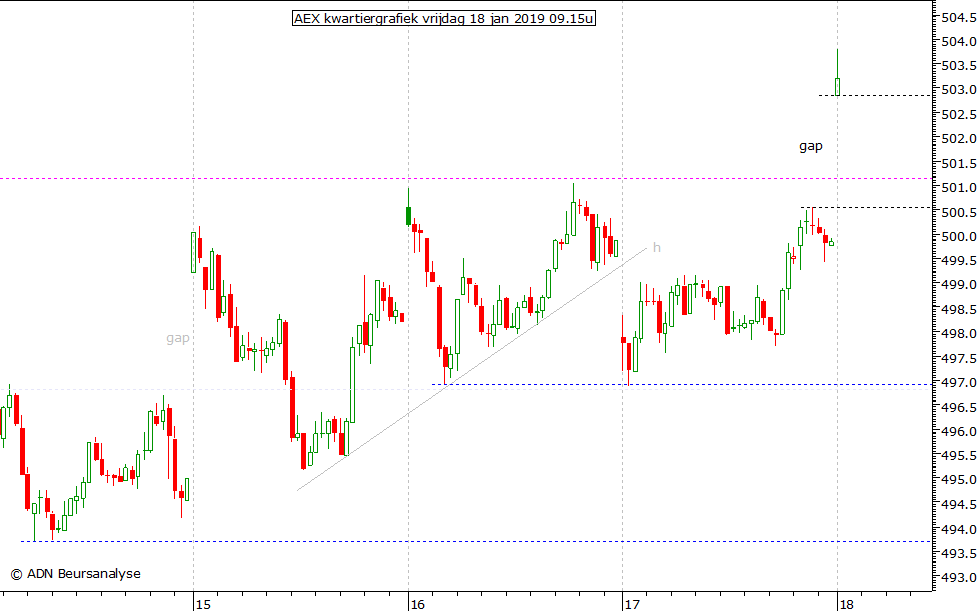Click the black dashed gap line near 500.6
This screenshot has height=611, width=980.
pos(866,207)
